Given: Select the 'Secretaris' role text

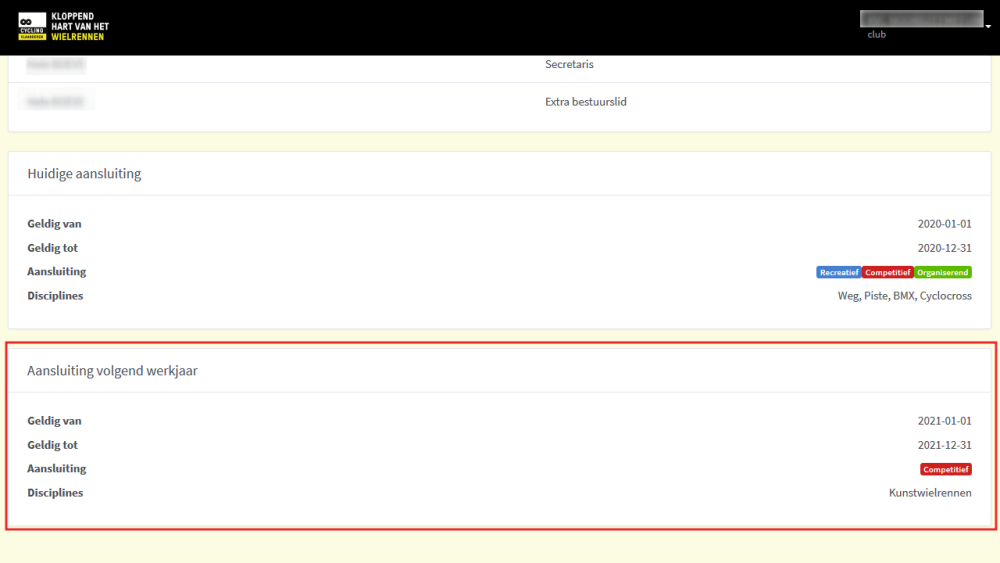Looking at the screenshot, I should tap(569, 64).
